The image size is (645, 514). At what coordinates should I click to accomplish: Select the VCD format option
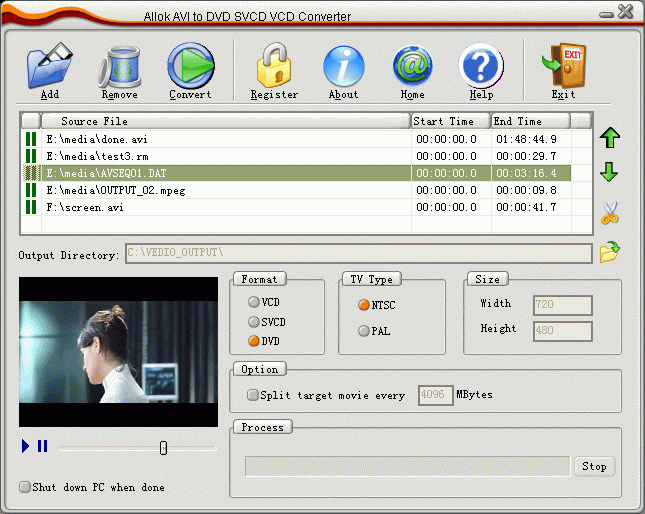point(254,302)
